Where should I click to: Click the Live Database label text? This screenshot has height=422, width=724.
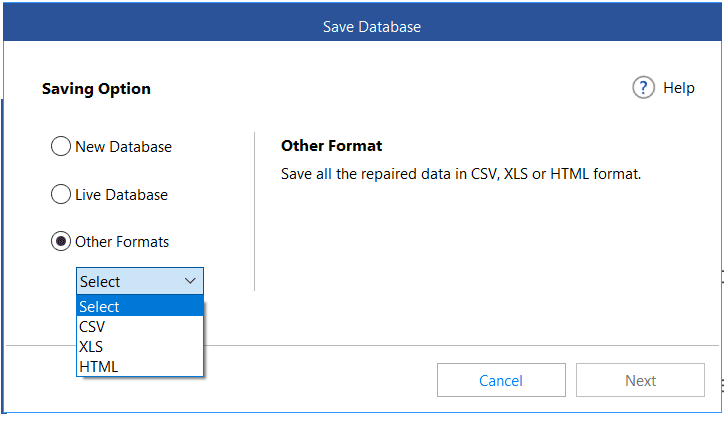click(121, 194)
